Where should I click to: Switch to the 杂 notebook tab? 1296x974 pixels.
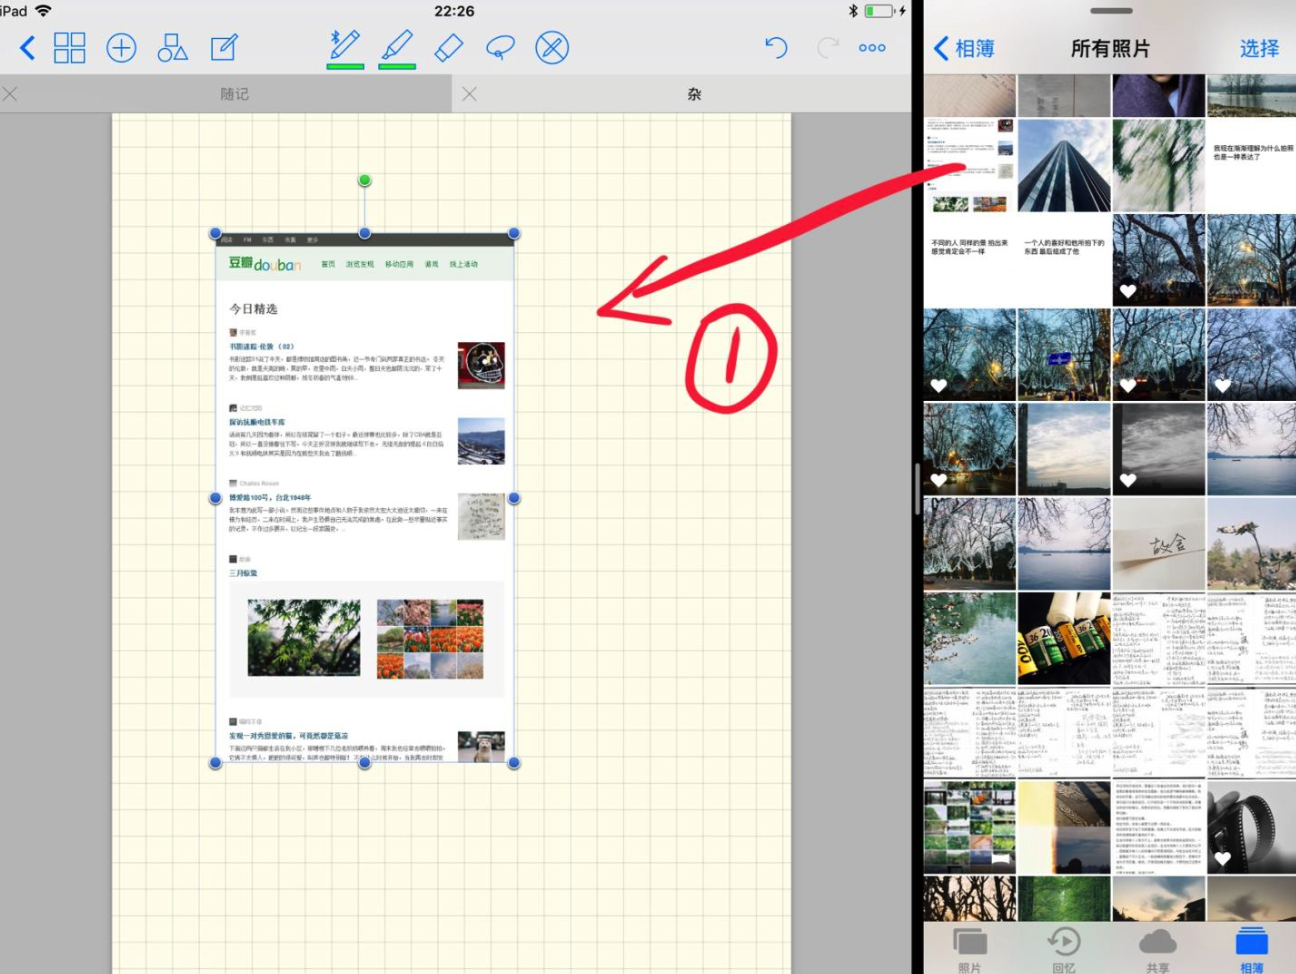(x=694, y=94)
